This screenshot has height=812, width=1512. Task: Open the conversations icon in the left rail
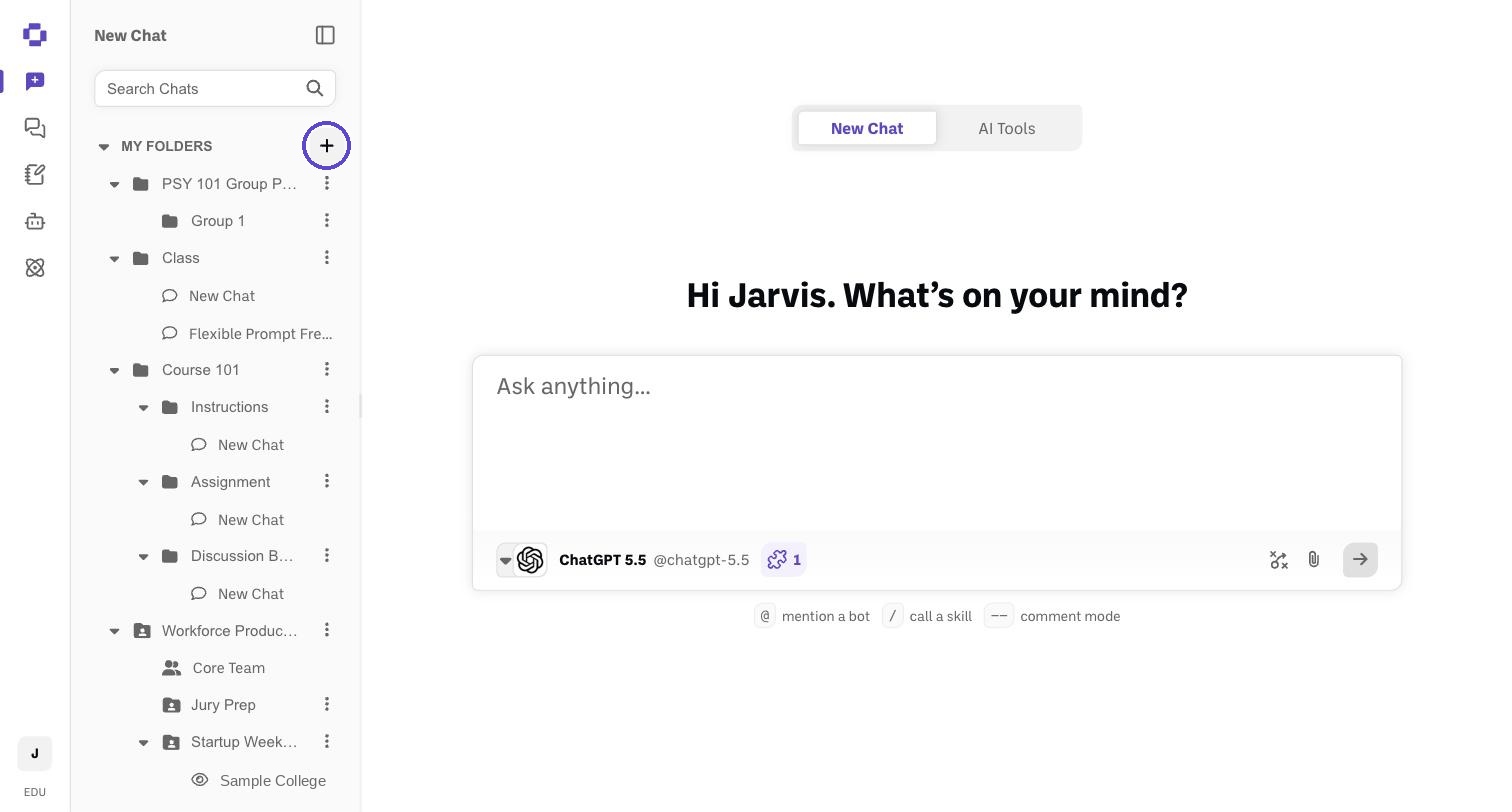(x=35, y=128)
